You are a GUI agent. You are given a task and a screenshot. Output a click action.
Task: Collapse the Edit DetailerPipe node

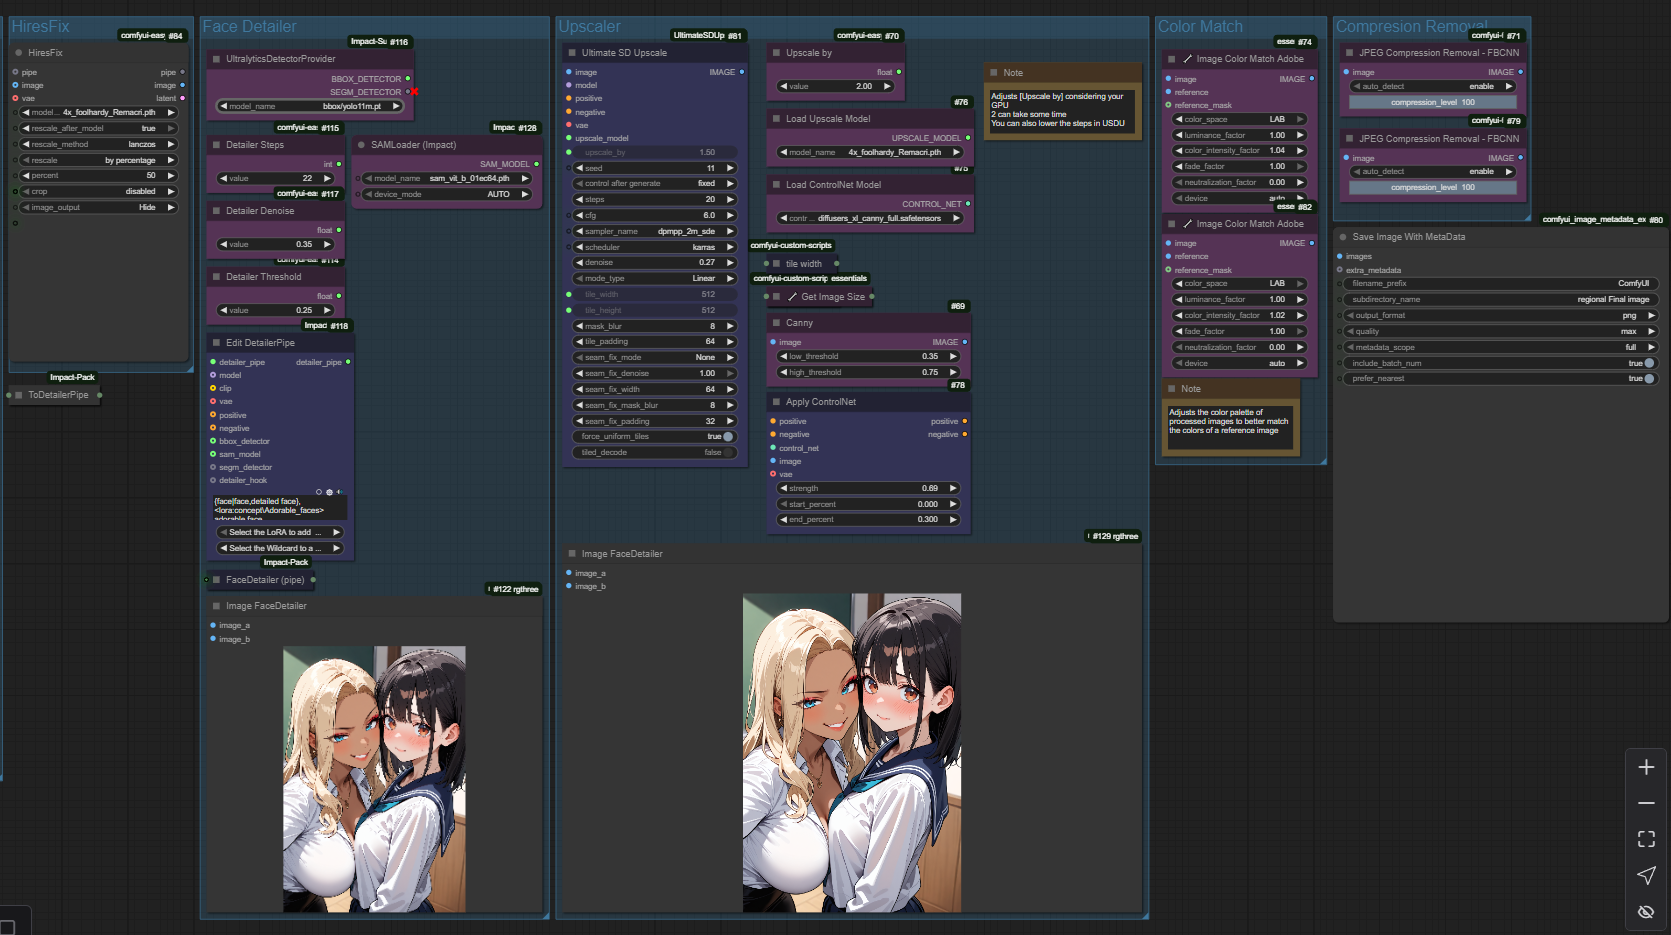click(216, 343)
